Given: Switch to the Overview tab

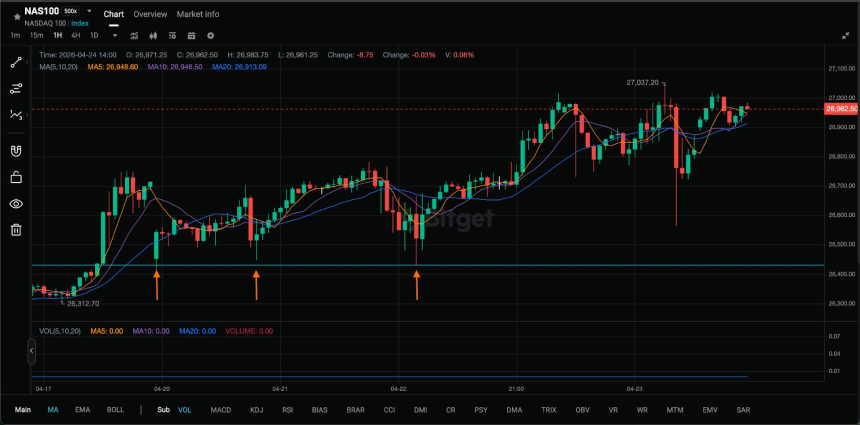Looking at the screenshot, I should pos(150,14).
